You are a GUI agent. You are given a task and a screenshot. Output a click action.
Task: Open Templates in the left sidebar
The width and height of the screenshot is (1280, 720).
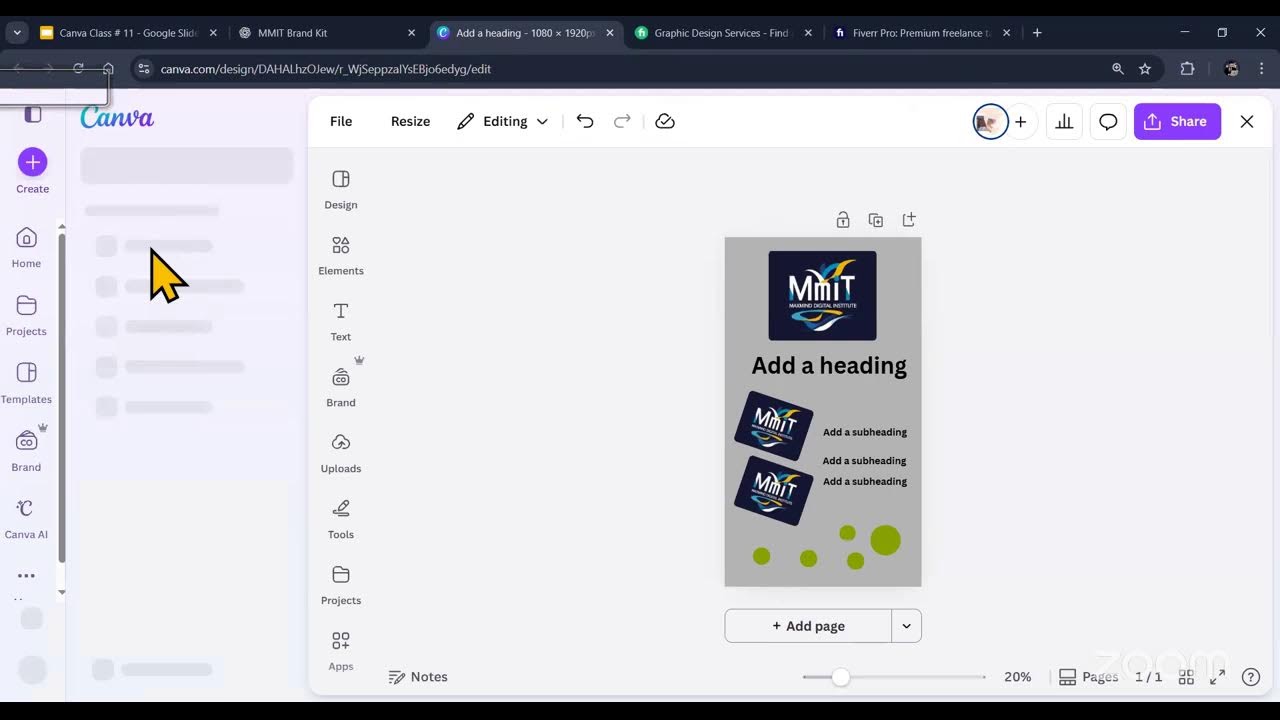pyautogui.click(x=26, y=384)
